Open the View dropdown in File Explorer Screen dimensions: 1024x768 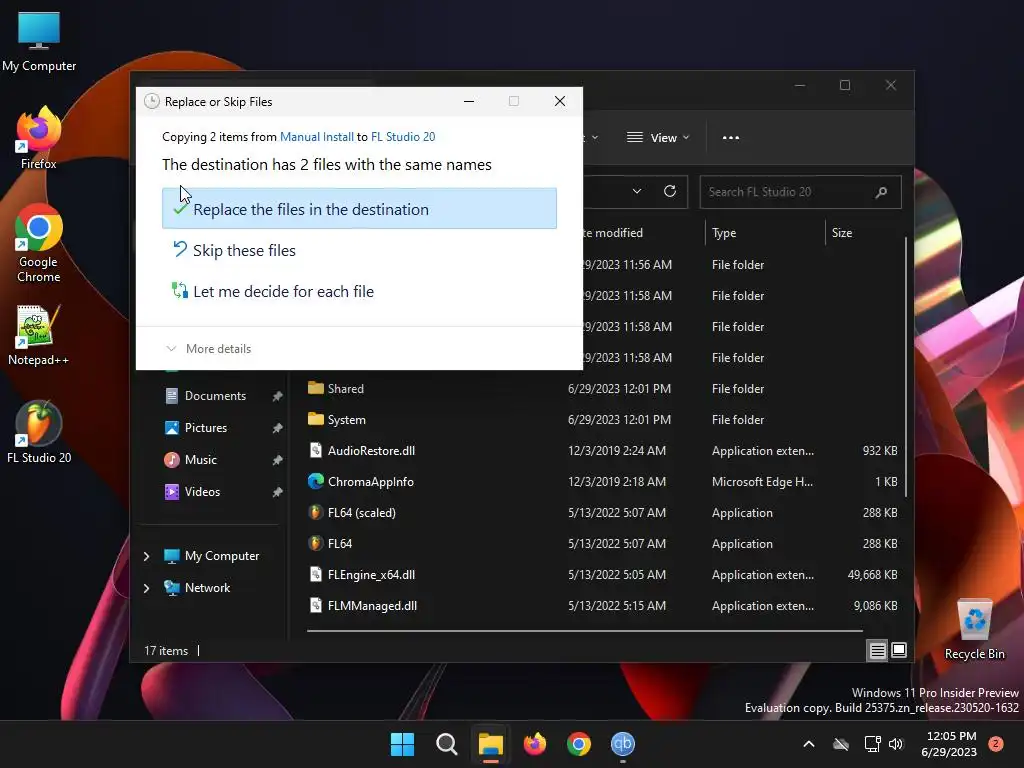(658, 138)
